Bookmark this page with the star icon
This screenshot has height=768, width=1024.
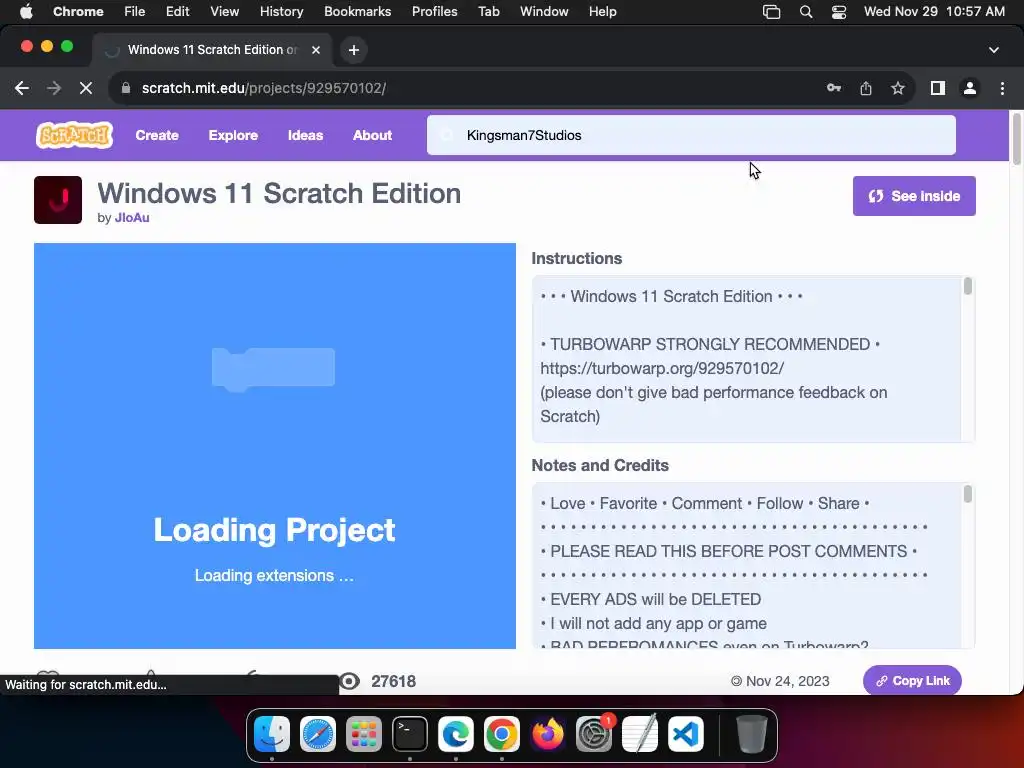click(x=898, y=88)
